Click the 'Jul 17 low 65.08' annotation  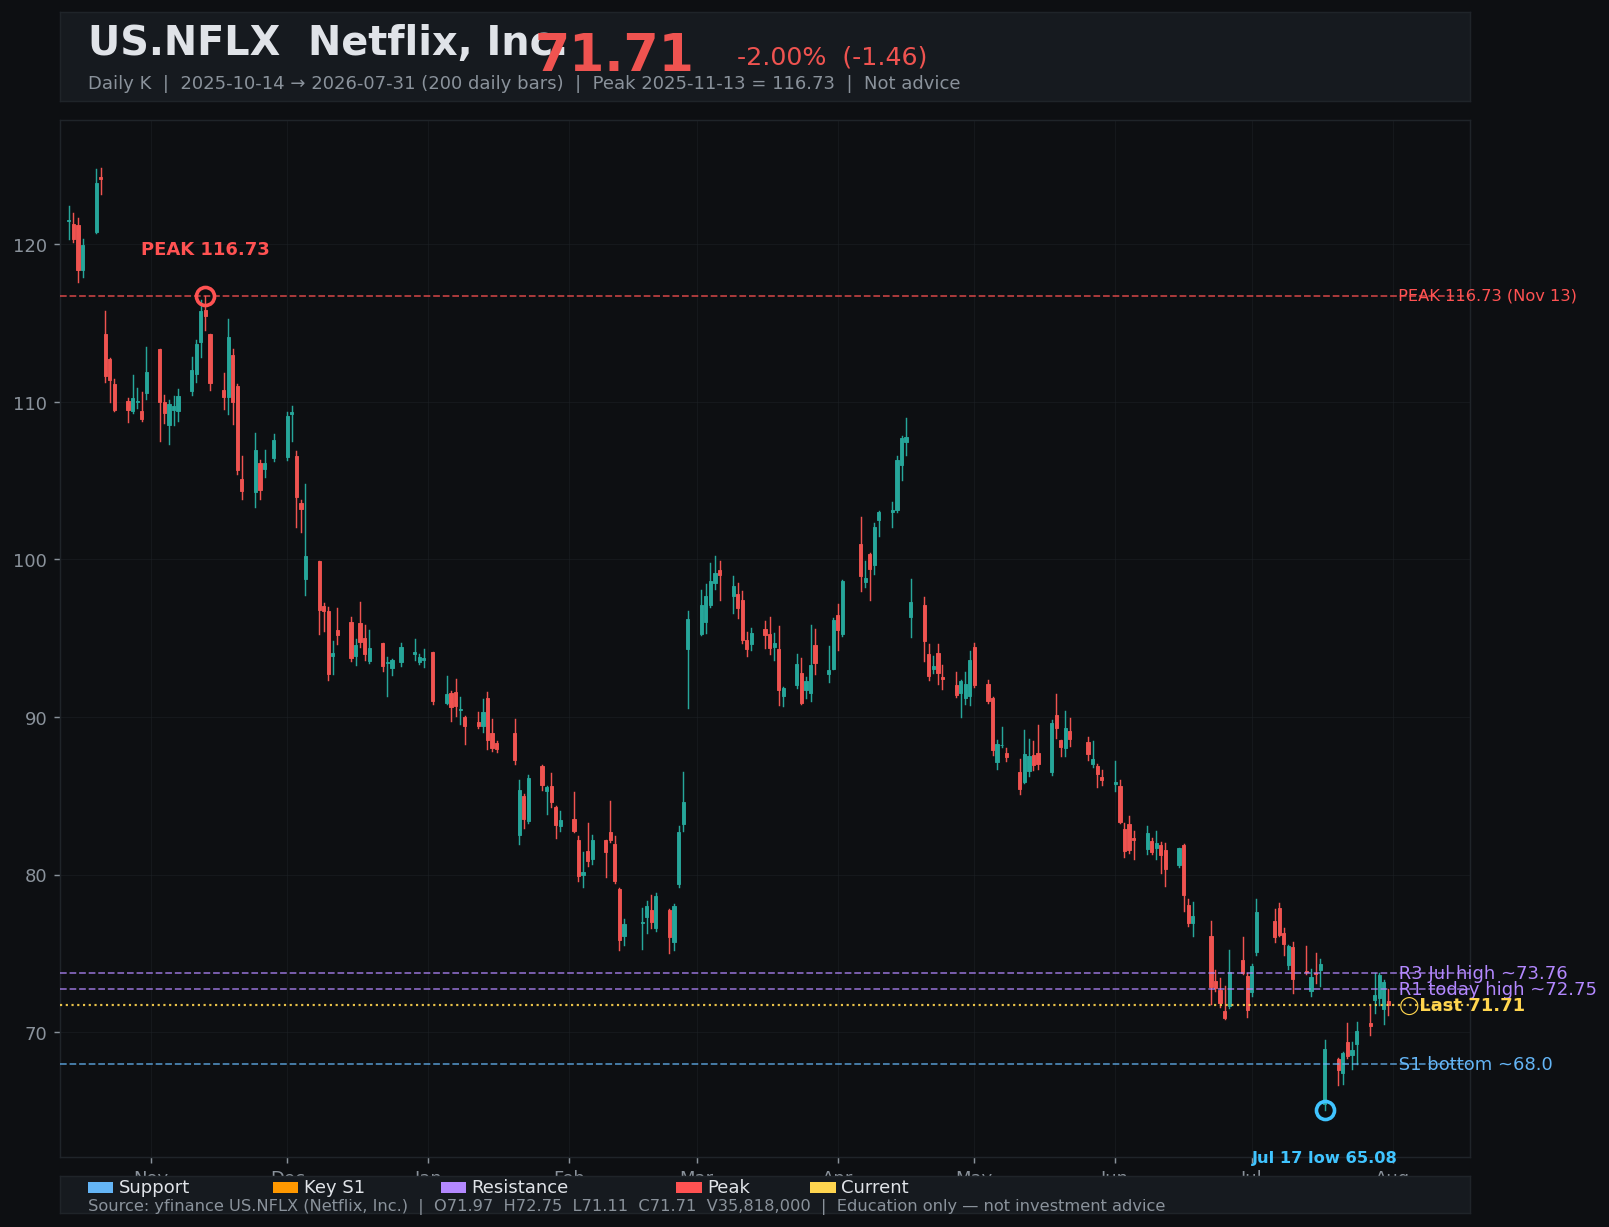(1324, 1158)
